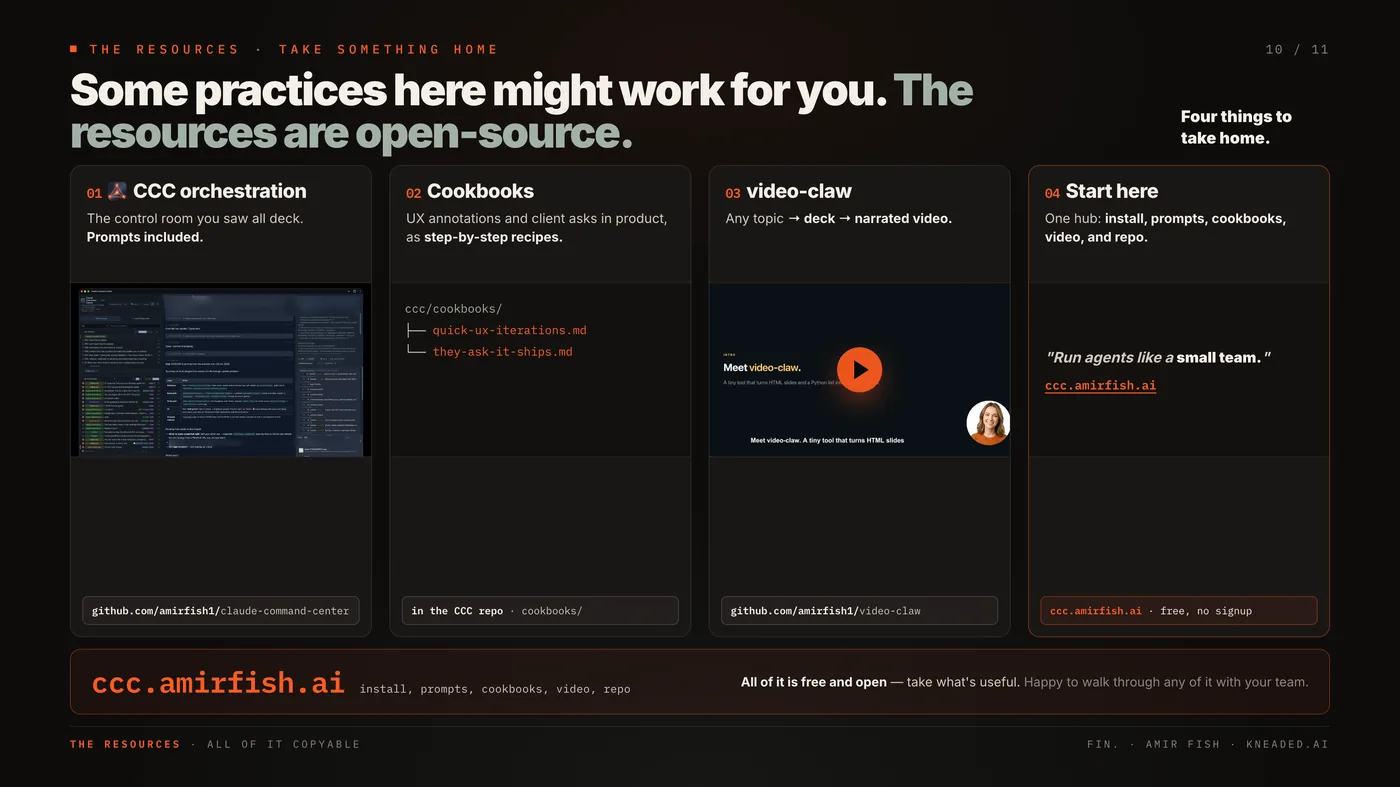This screenshot has width=1400, height=787.
Task: Click the 'Cookbooks' card title
Action: (x=480, y=191)
